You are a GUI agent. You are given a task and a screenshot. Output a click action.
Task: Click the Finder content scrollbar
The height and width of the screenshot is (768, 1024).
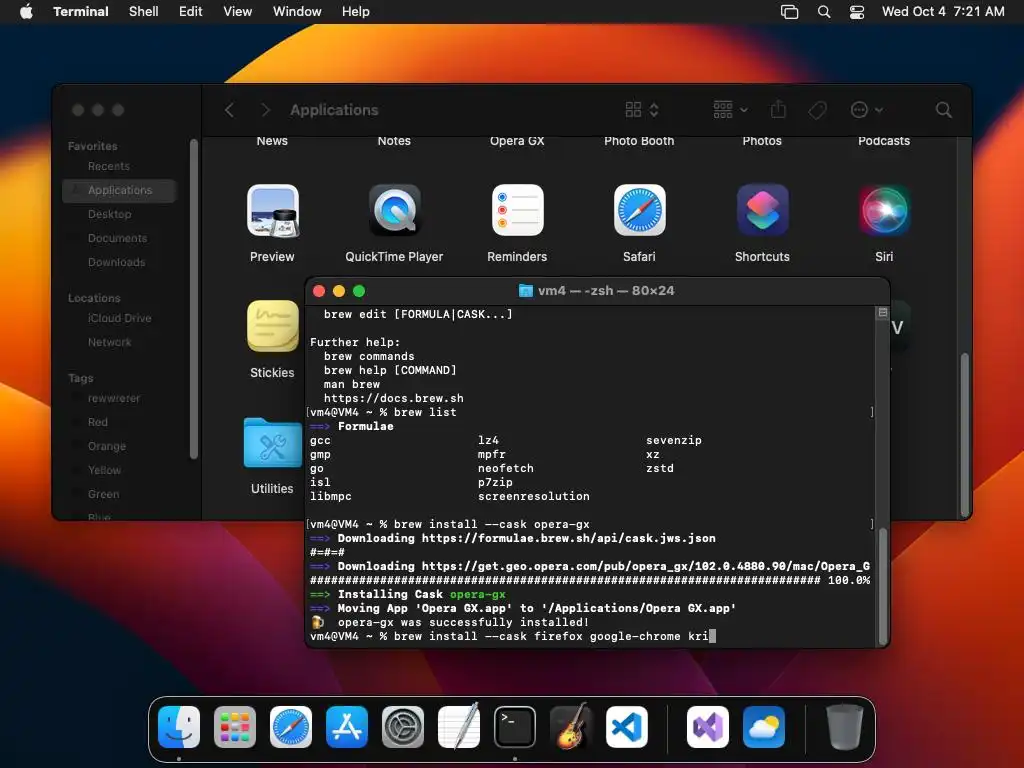pos(964,435)
